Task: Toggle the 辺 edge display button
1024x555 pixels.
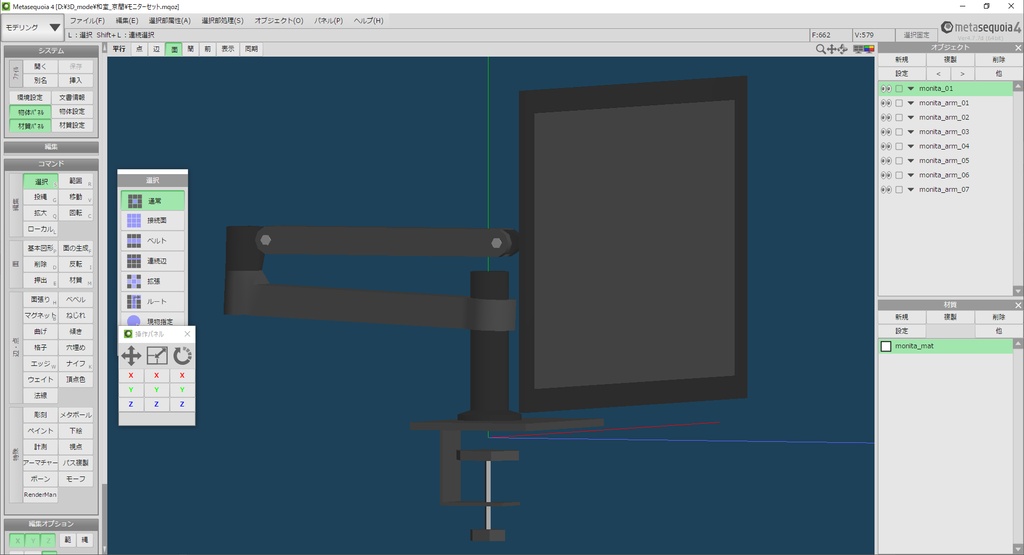Action: tap(156, 49)
